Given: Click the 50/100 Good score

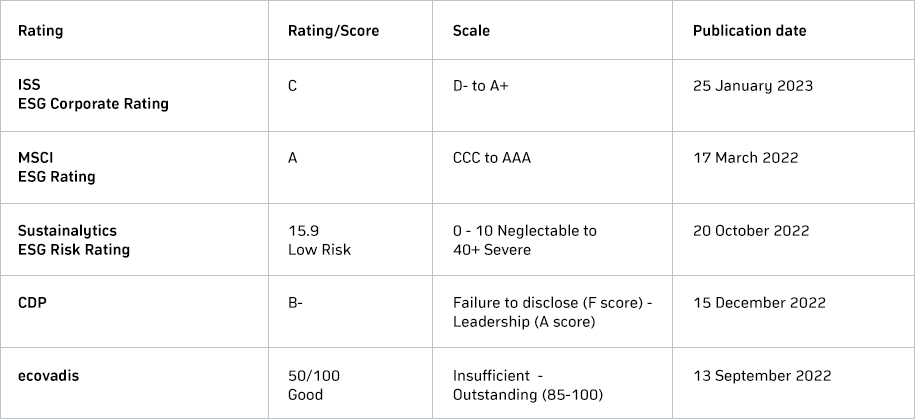Looking at the screenshot, I should coord(314,385).
